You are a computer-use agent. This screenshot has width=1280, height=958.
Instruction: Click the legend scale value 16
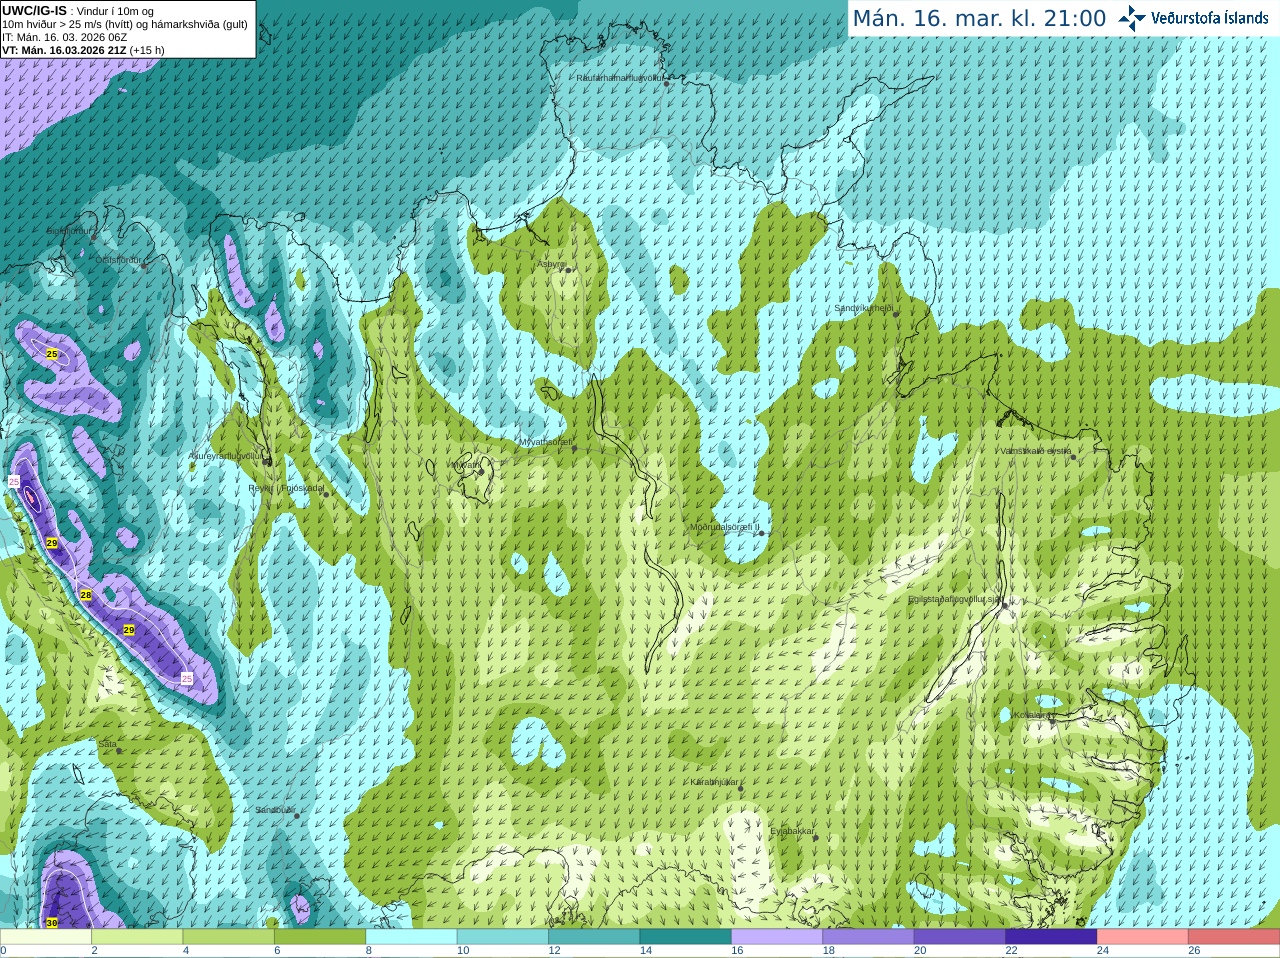(737, 951)
